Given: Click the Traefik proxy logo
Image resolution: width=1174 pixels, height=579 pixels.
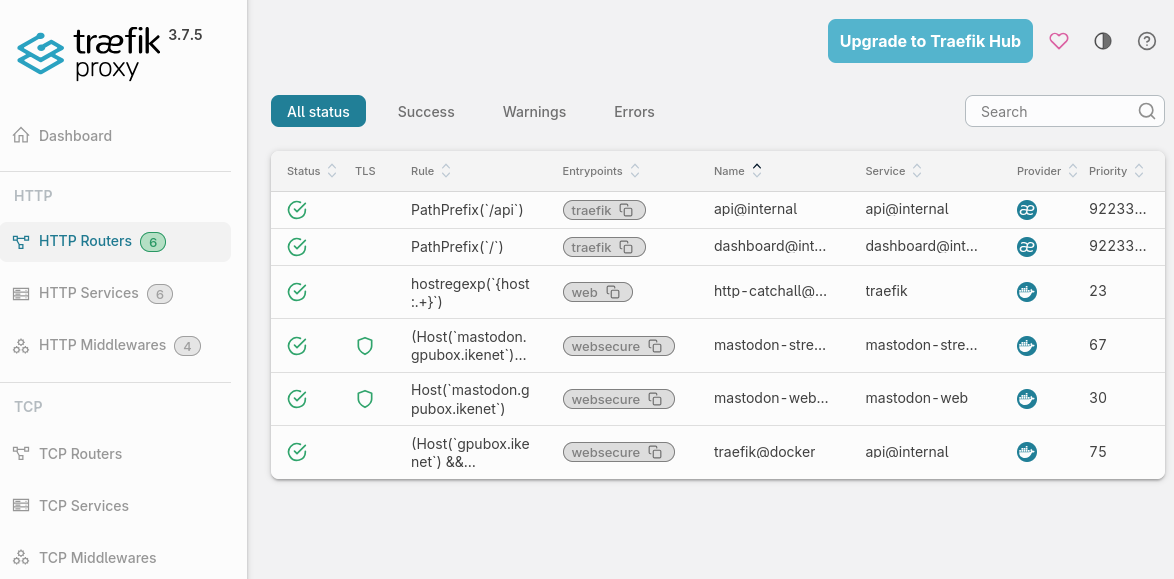Looking at the screenshot, I should pos(89,53).
